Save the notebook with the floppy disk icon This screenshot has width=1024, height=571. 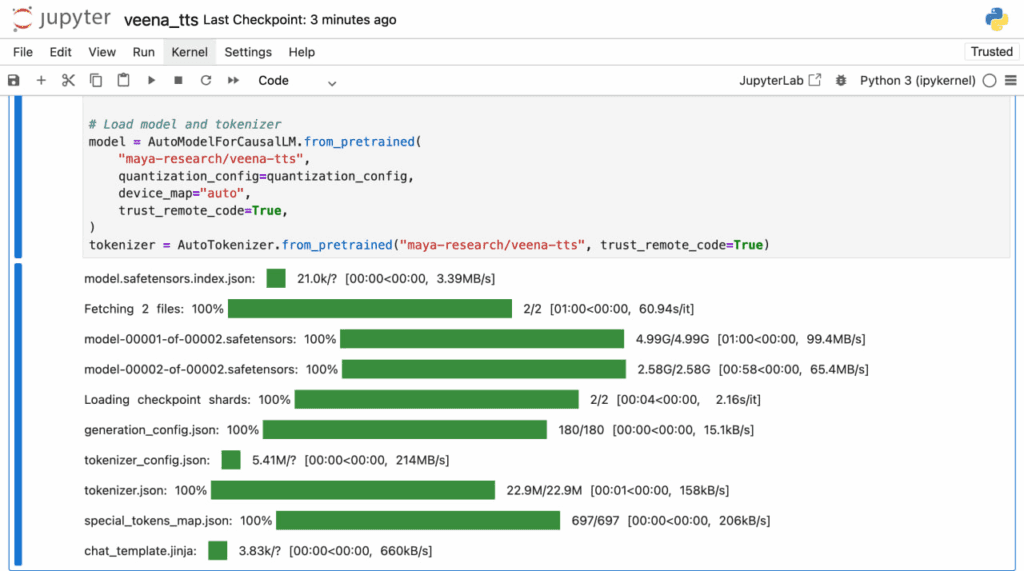point(14,81)
